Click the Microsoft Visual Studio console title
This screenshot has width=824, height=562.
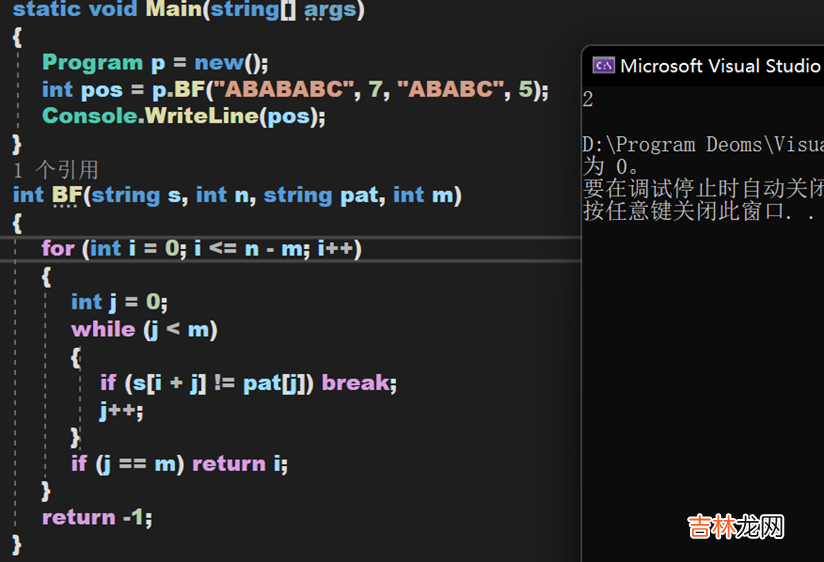719,66
